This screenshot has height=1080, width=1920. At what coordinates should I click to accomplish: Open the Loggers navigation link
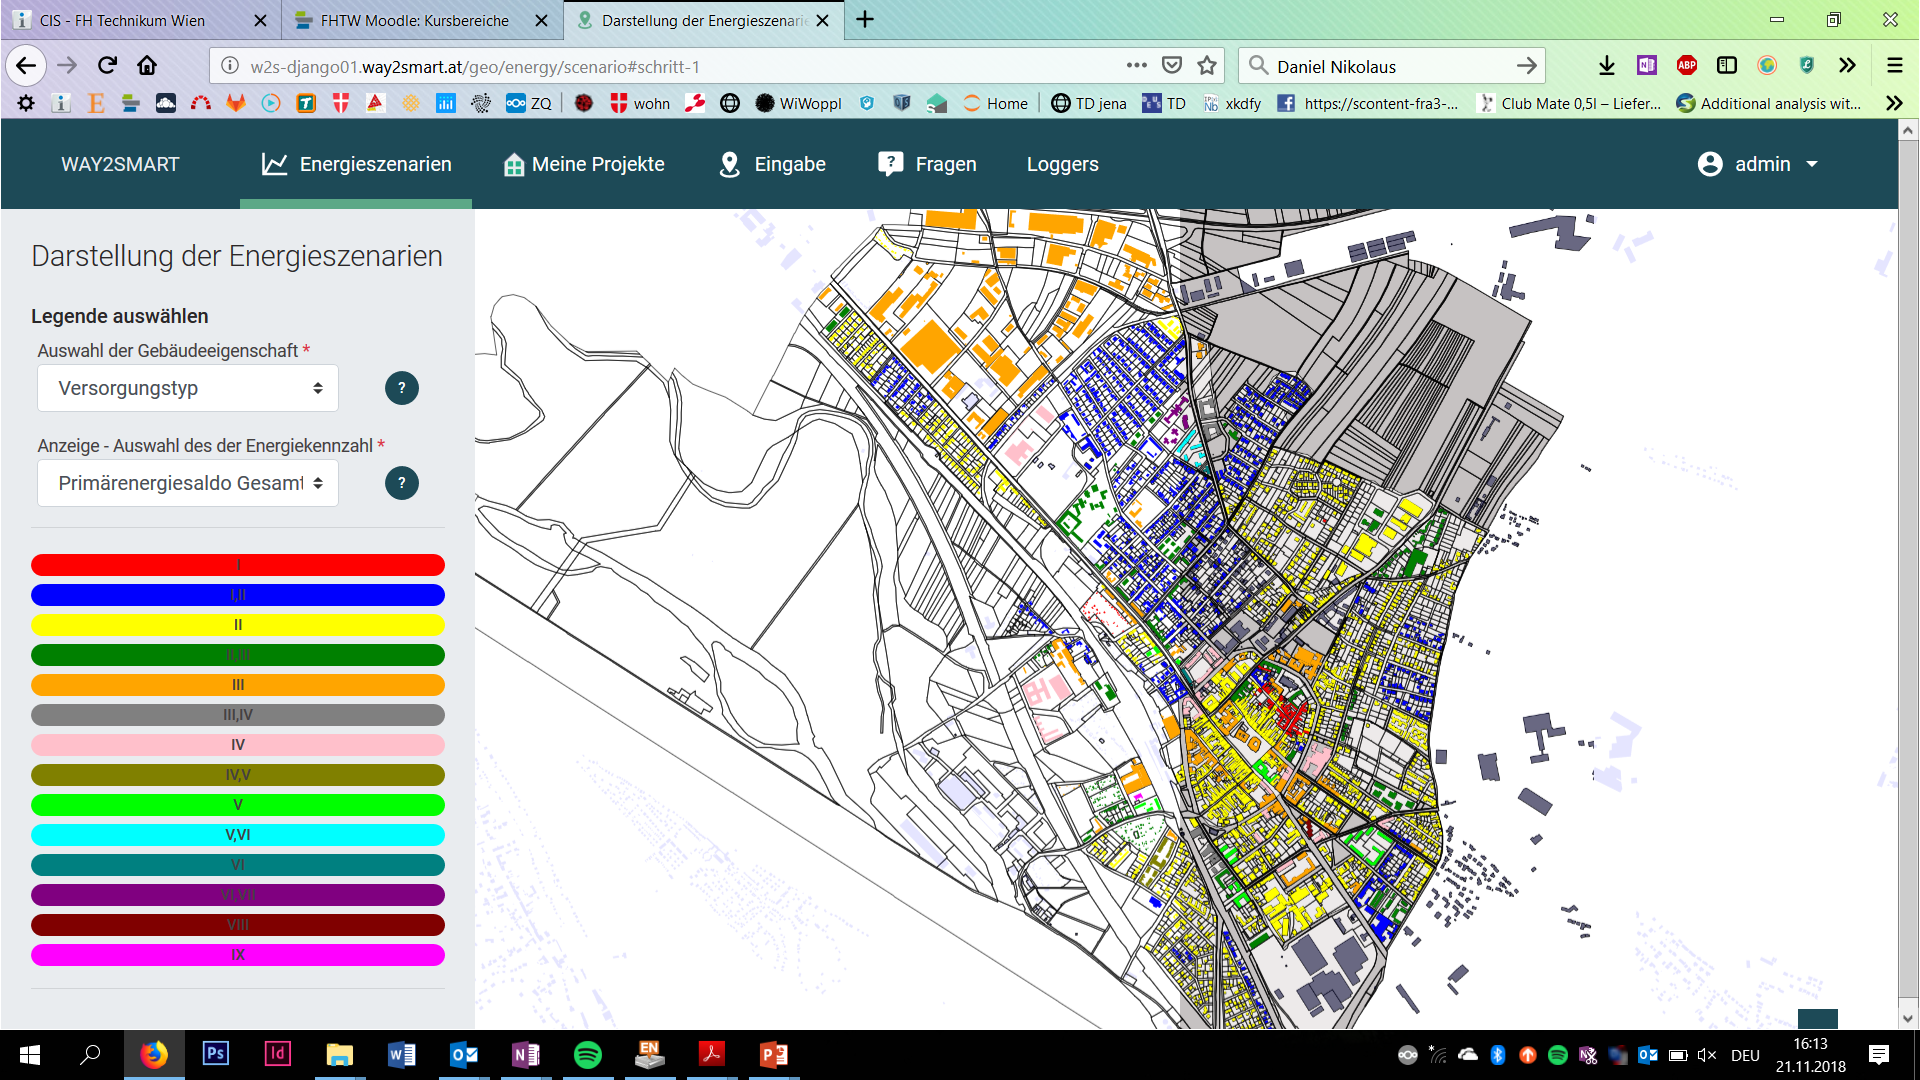click(1062, 164)
